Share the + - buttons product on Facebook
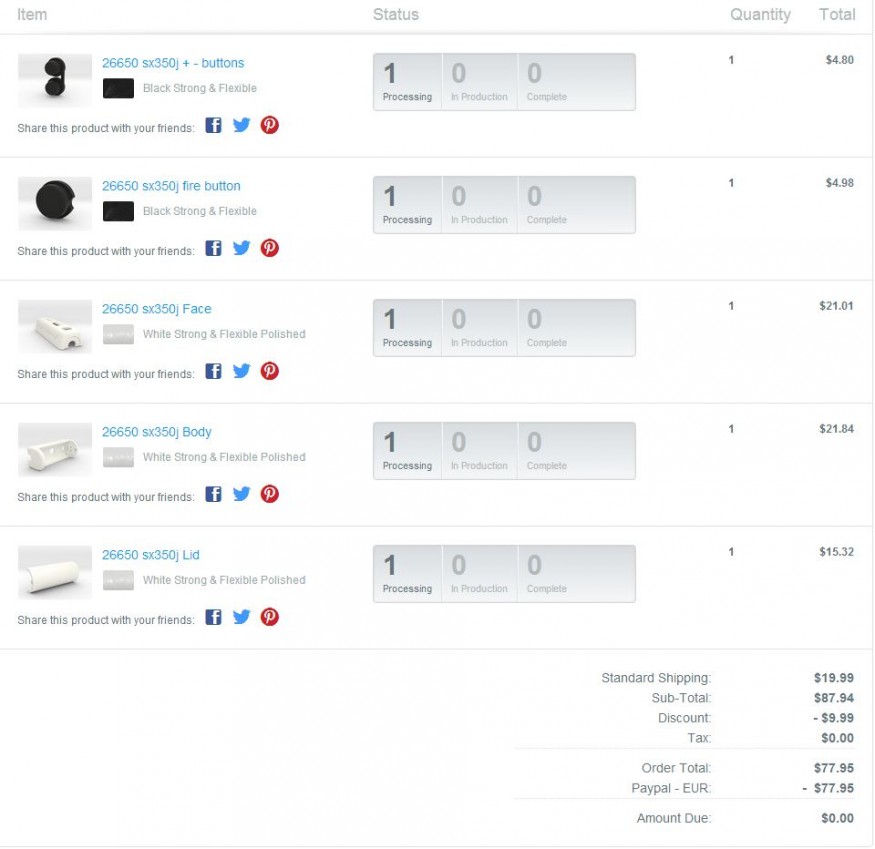 [x=213, y=125]
